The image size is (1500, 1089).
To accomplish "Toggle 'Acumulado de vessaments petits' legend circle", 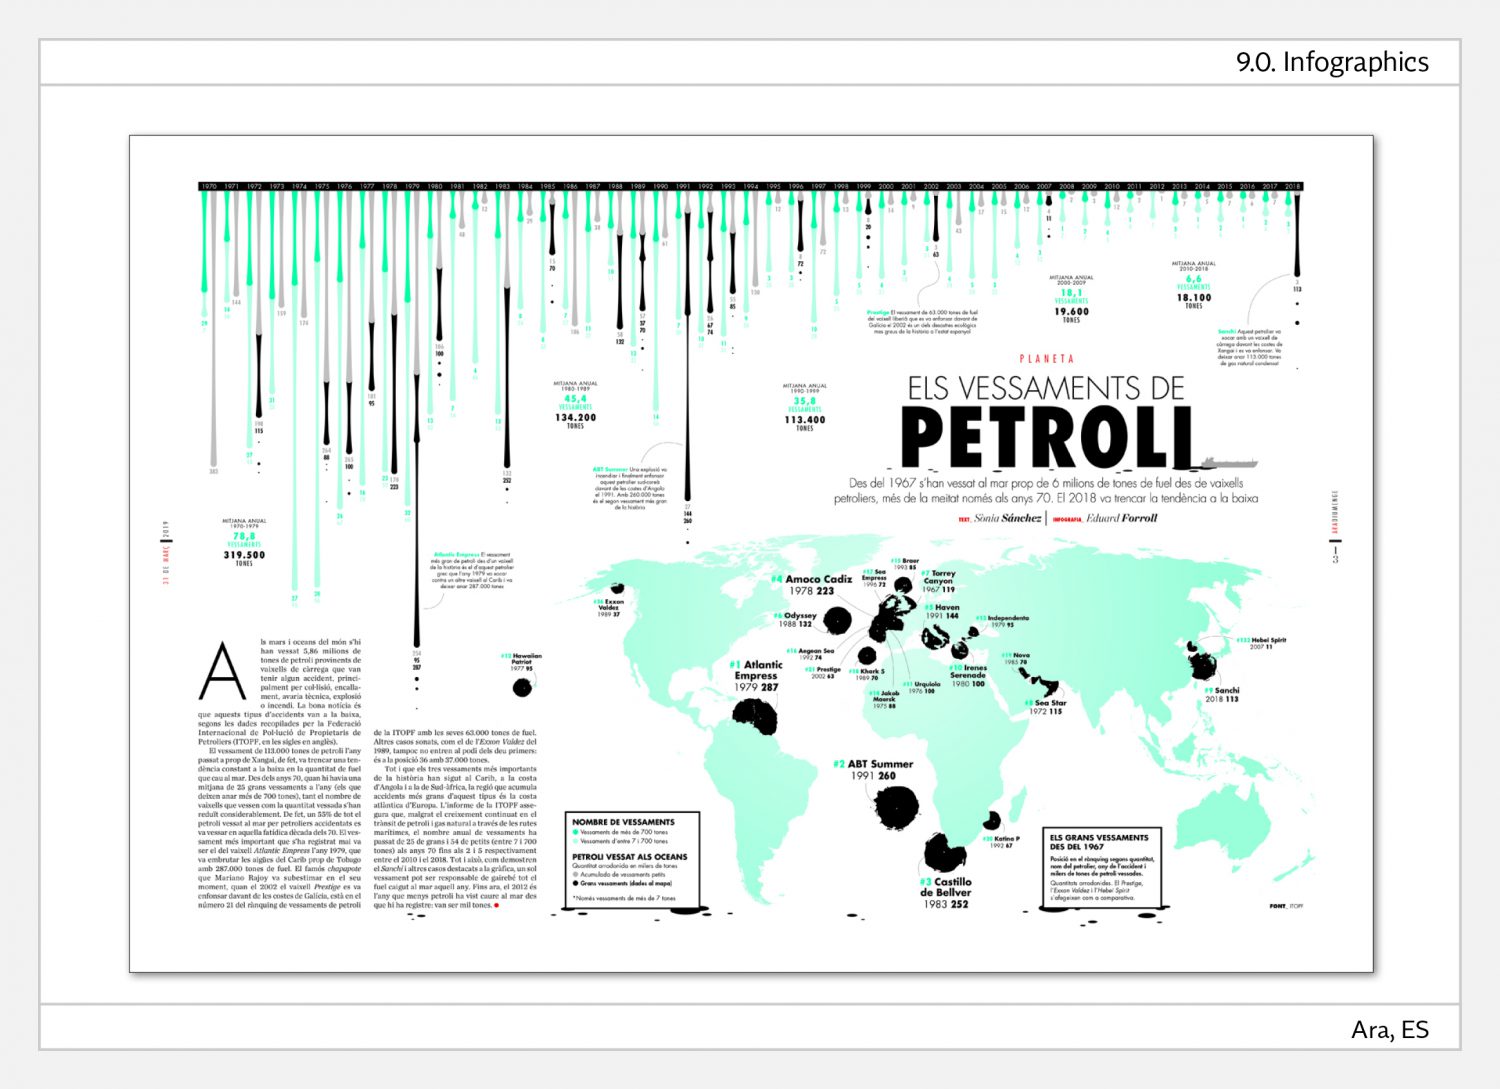I will (x=574, y=874).
